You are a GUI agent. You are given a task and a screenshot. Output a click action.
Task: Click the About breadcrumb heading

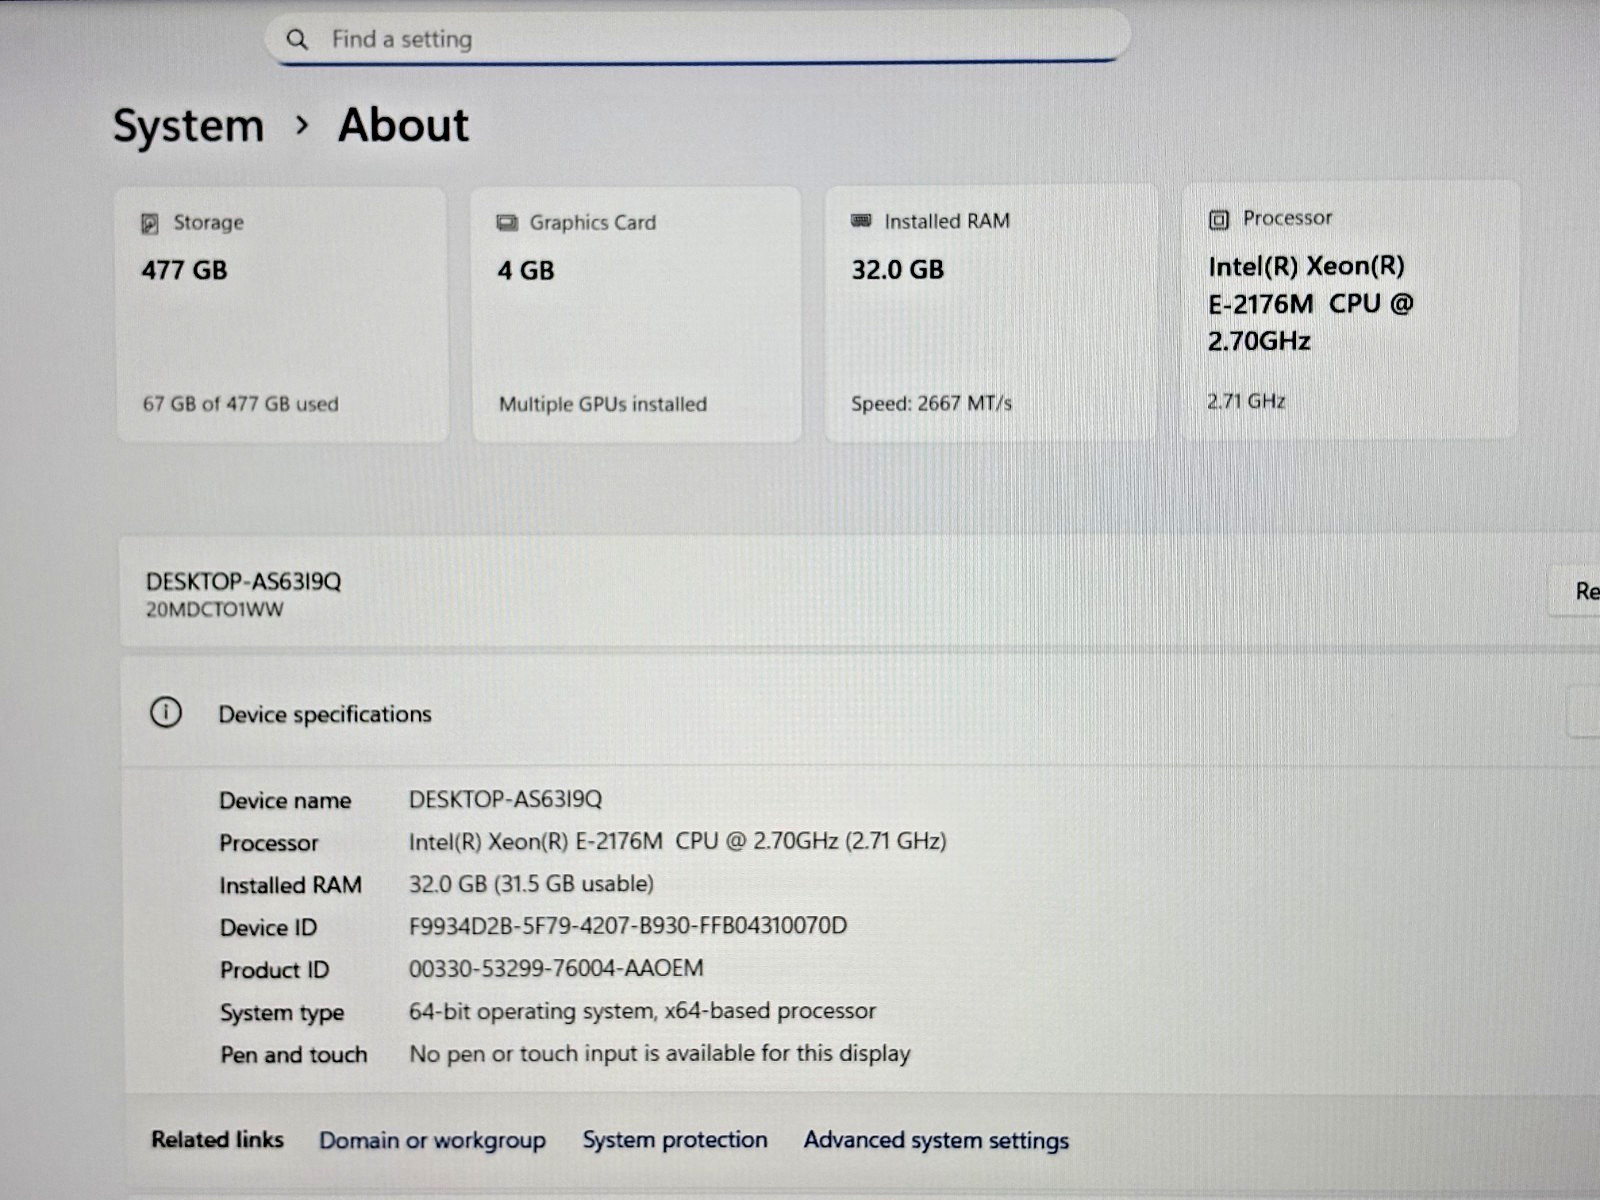403,126
